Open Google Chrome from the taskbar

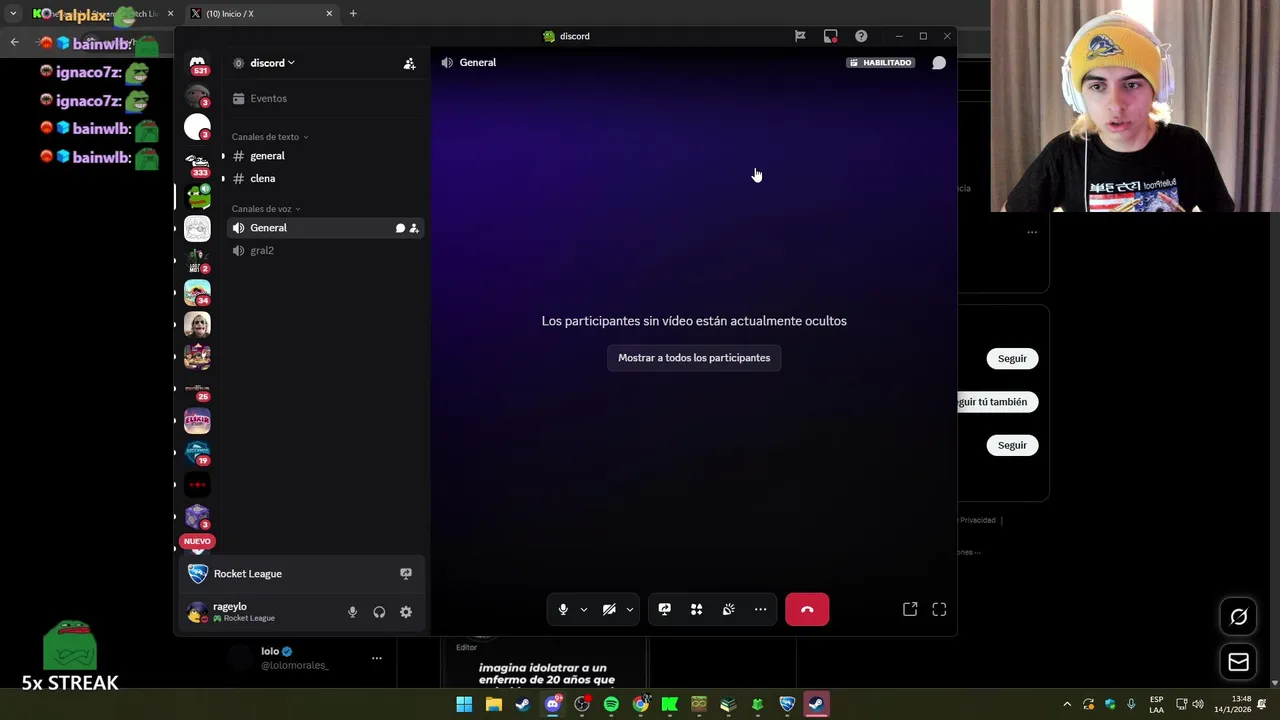[x=640, y=704]
